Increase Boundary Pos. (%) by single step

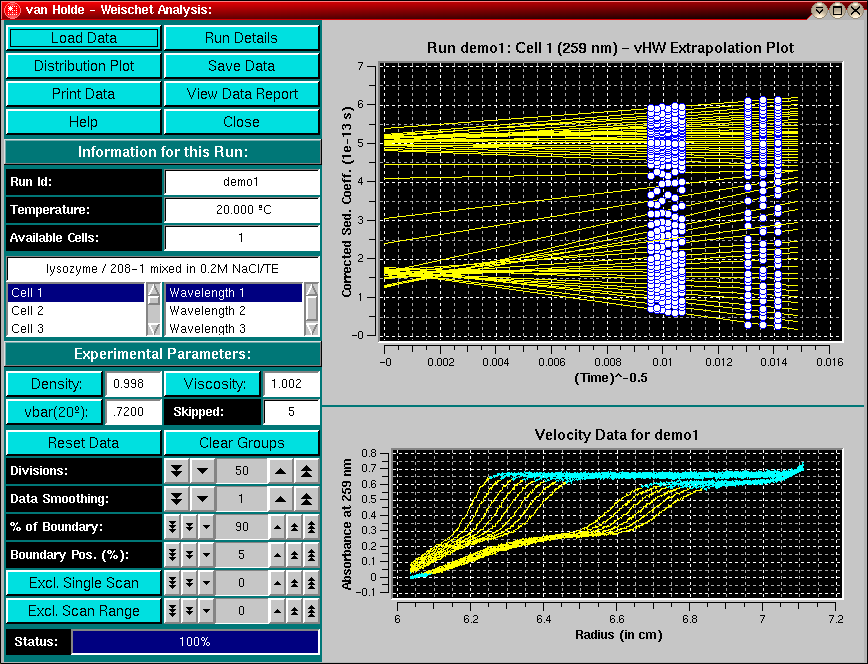277,555
